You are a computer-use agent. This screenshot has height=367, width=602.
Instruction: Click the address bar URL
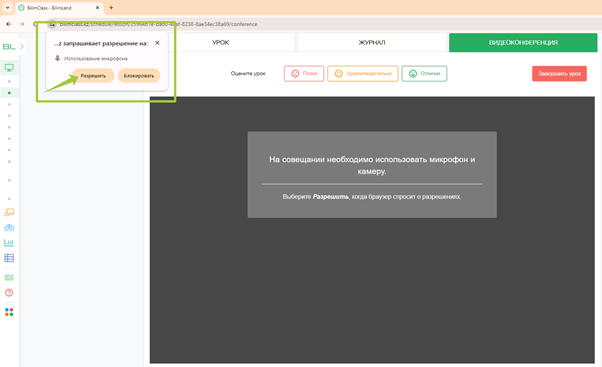[x=159, y=24]
